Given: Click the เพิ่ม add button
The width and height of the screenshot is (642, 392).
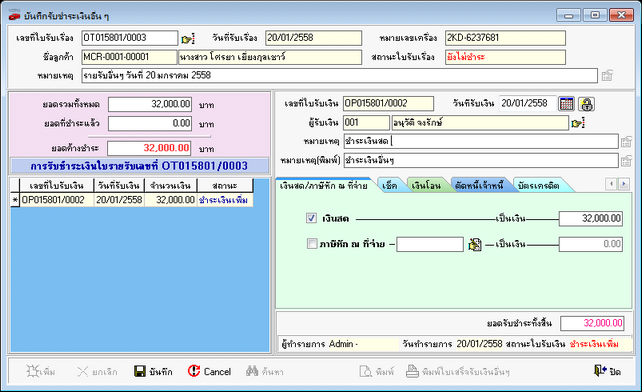Looking at the screenshot, I should tap(41, 372).
